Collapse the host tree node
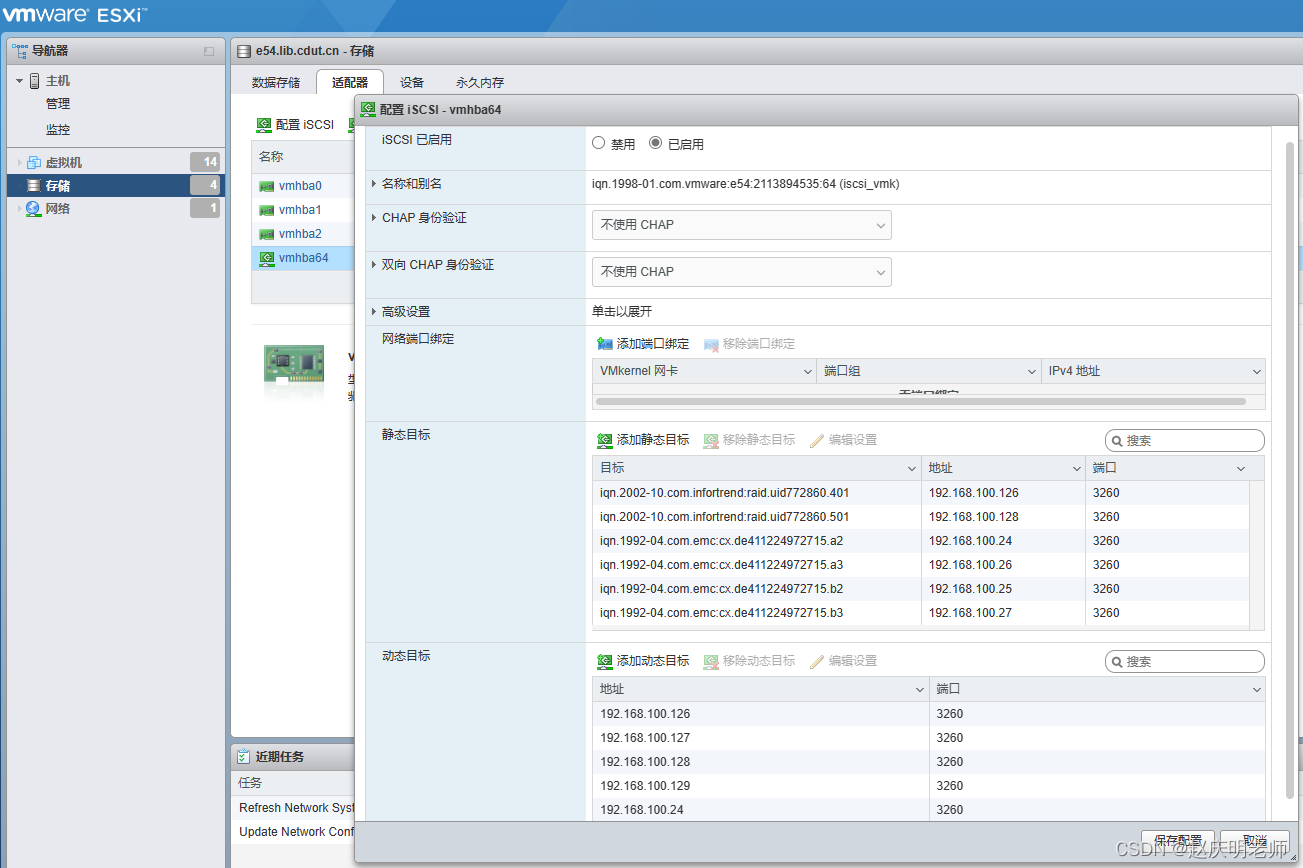Screen dimensions: 1303x868 [19, 81]
